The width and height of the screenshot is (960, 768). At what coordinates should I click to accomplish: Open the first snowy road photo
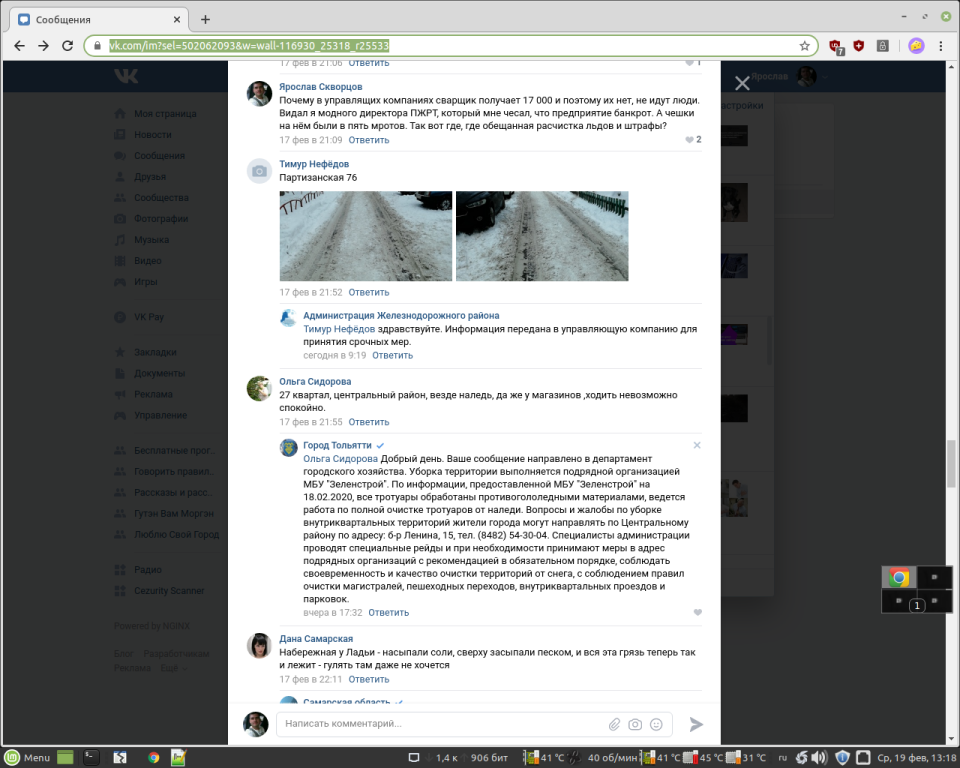coord(365,236)
